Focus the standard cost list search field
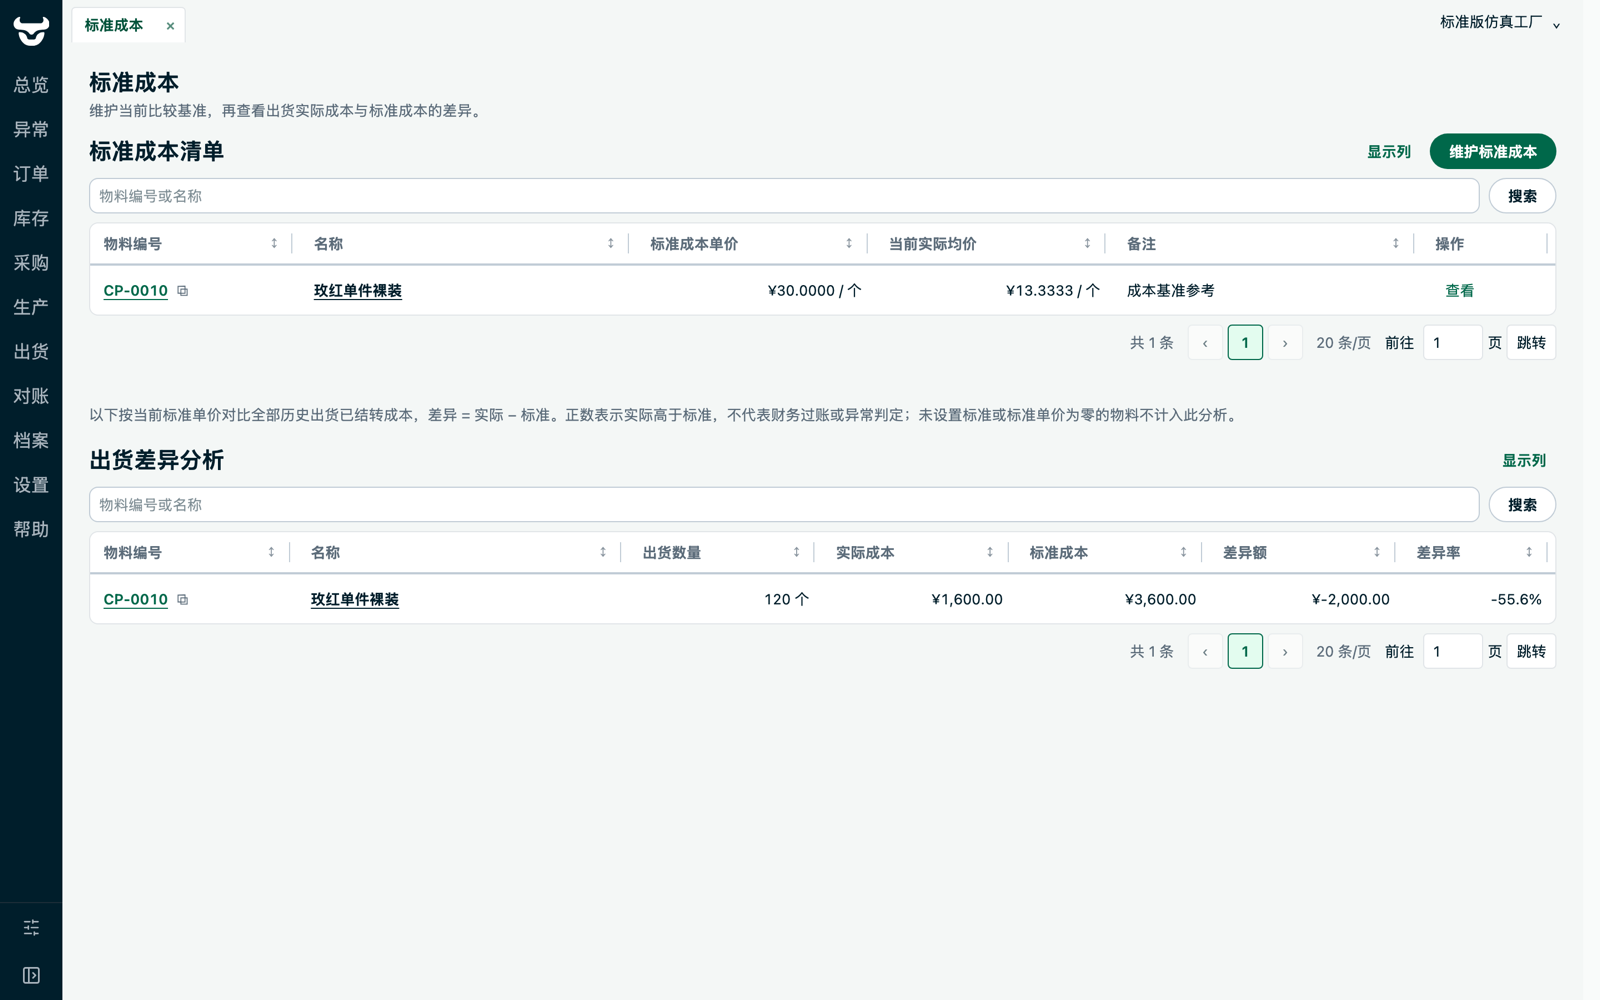 pyautogui.click(x=784, y=196)
